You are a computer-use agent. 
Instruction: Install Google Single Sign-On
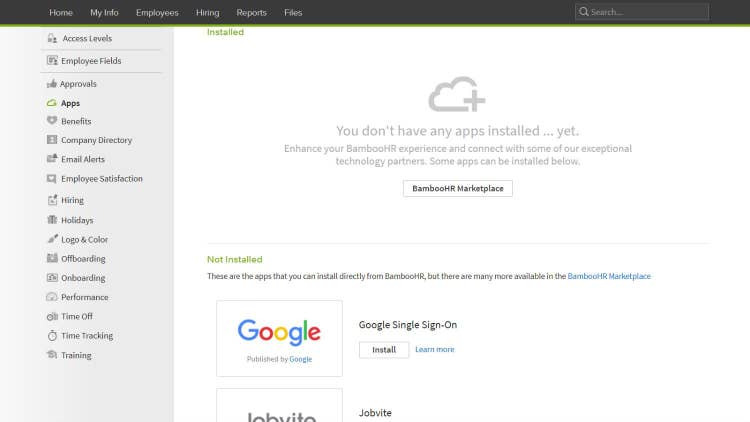[384, 350]
